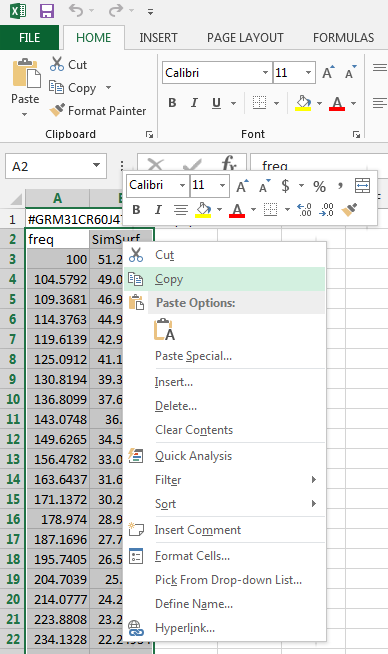This screenshot has height=654, width=388.
Task: Expand the Filter submenu arrow
Action: coord(314,480)
